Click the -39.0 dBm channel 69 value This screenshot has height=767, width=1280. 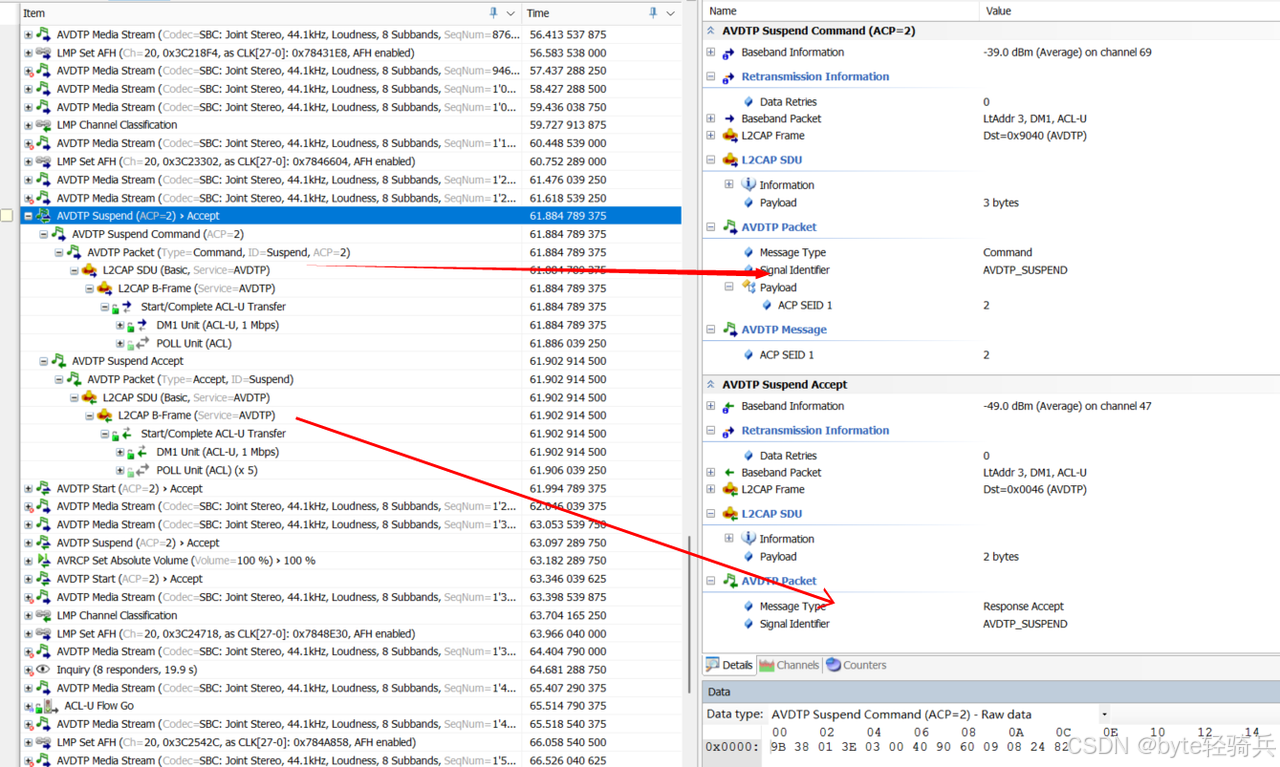[x=1067, y=52]
